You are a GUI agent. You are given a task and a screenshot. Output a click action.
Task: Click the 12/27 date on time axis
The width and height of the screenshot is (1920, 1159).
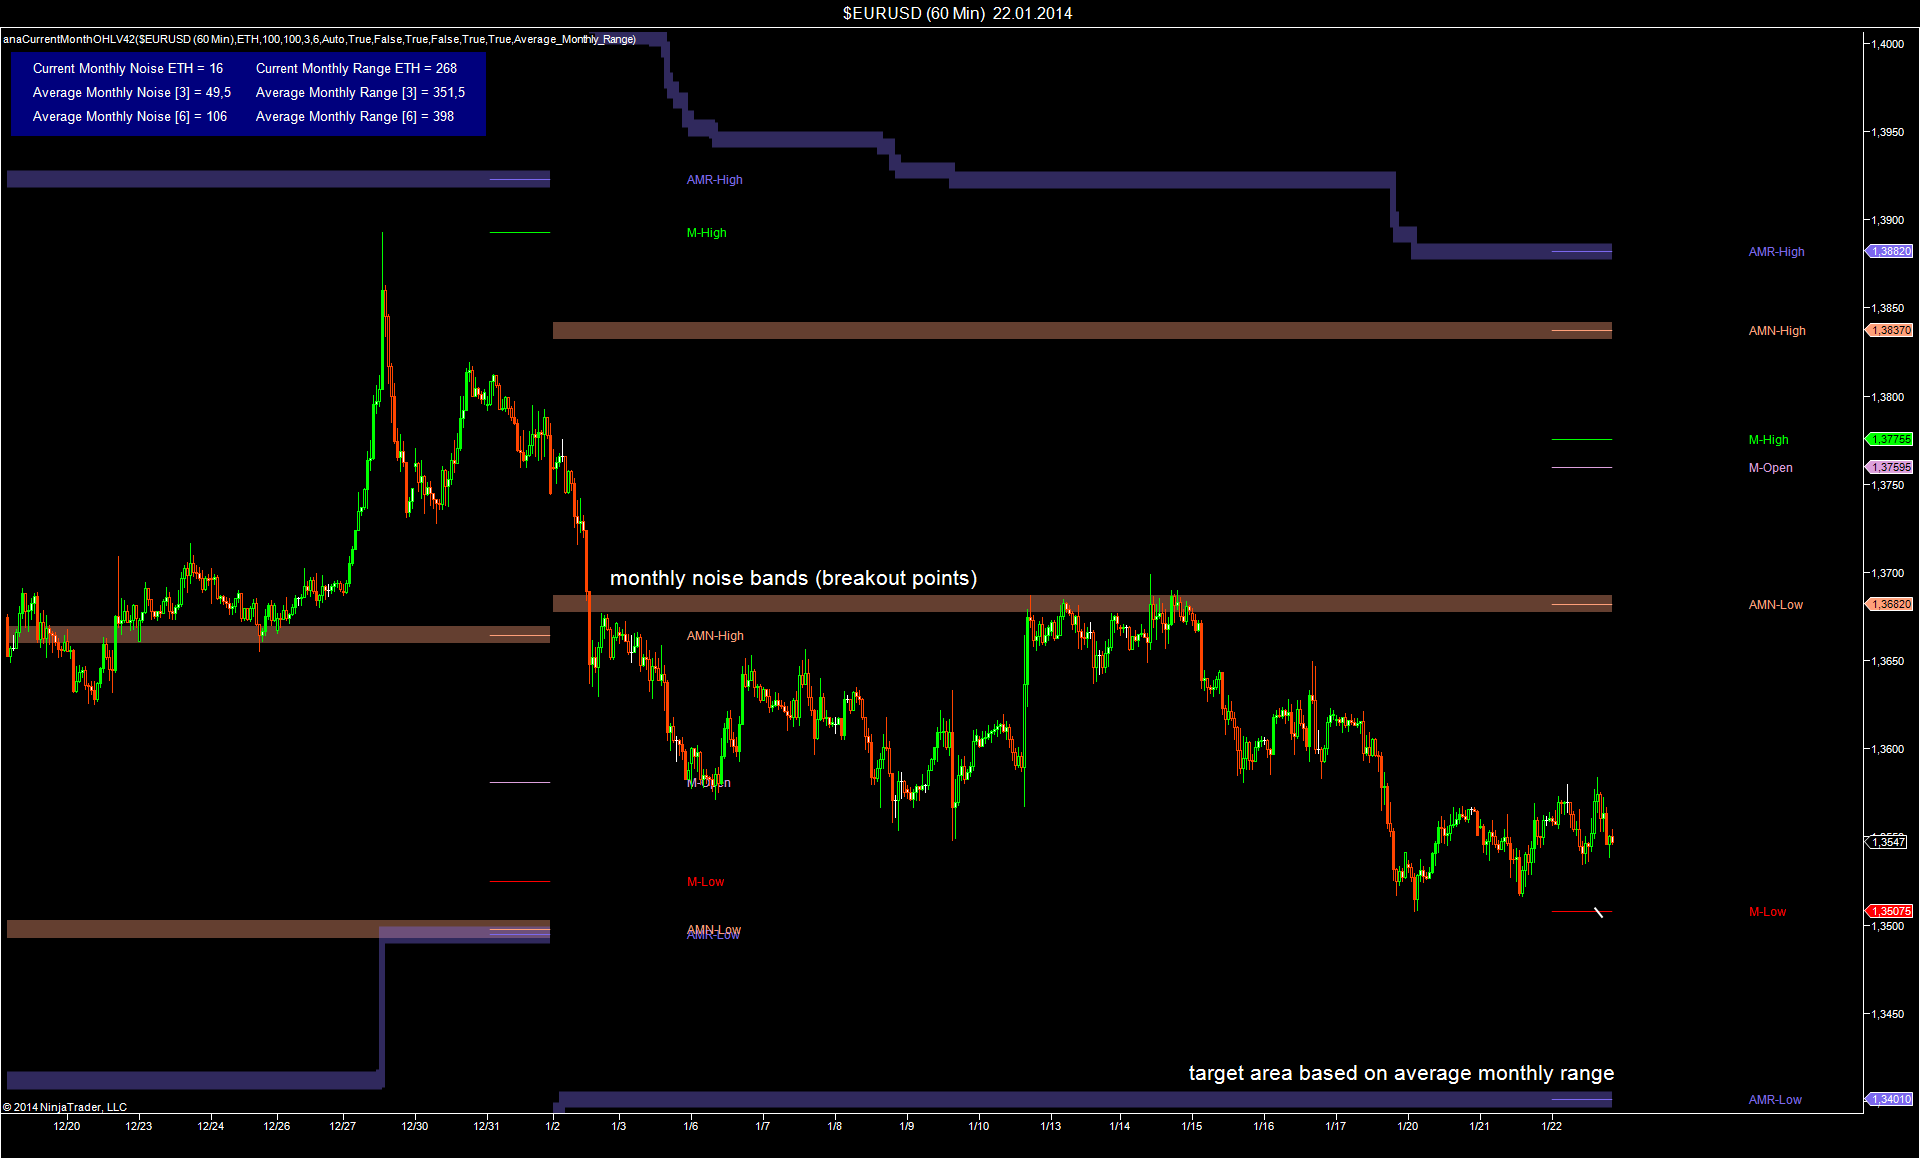click(x=343, y=1126)
